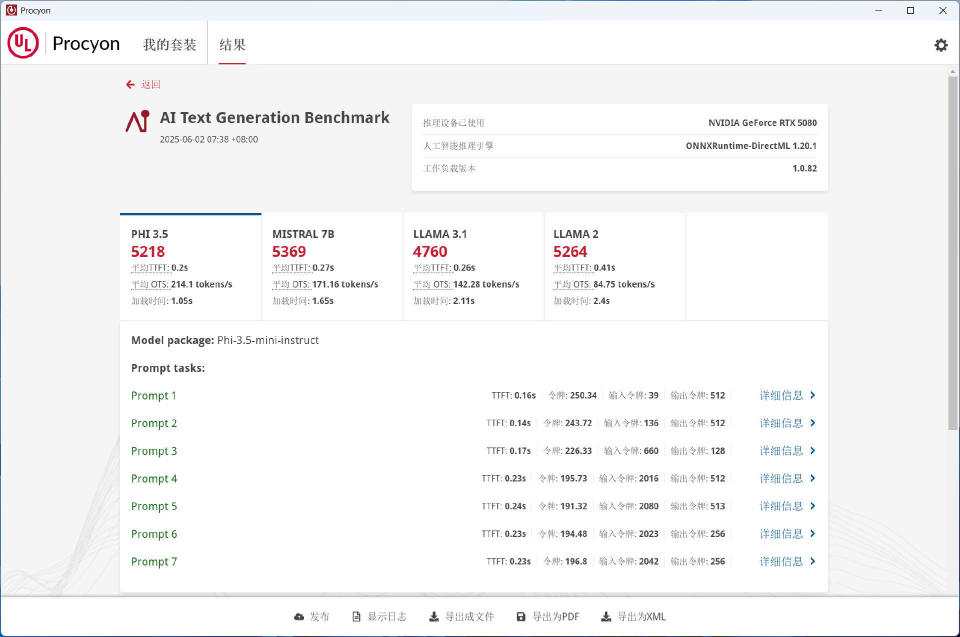Screen dimensions: 960x637
Task: Click 171.16 tokens/s under MISTRAL 7B
Action: pyautogui.click(x=345, y=284)
